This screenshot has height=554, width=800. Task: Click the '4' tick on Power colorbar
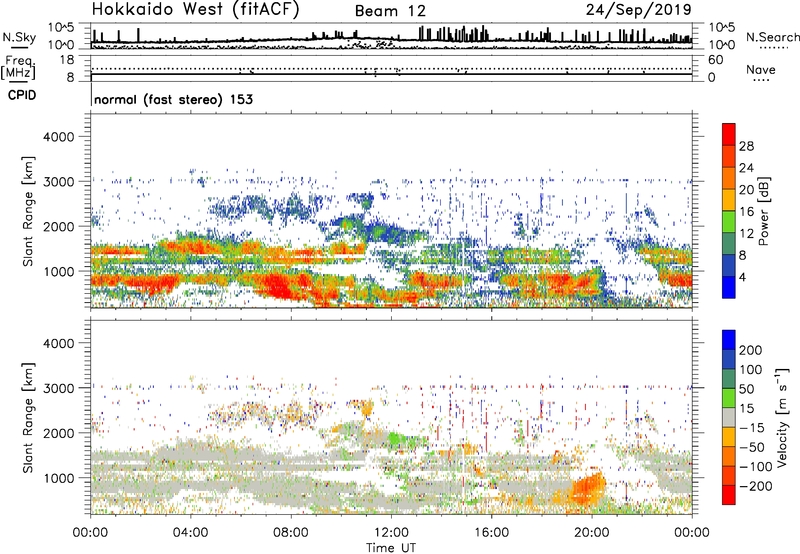click(x=743, y=277)
